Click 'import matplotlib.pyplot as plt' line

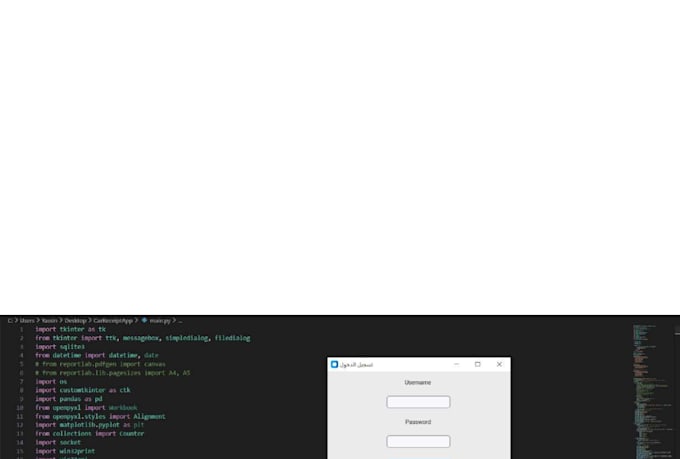coord(89,425)
